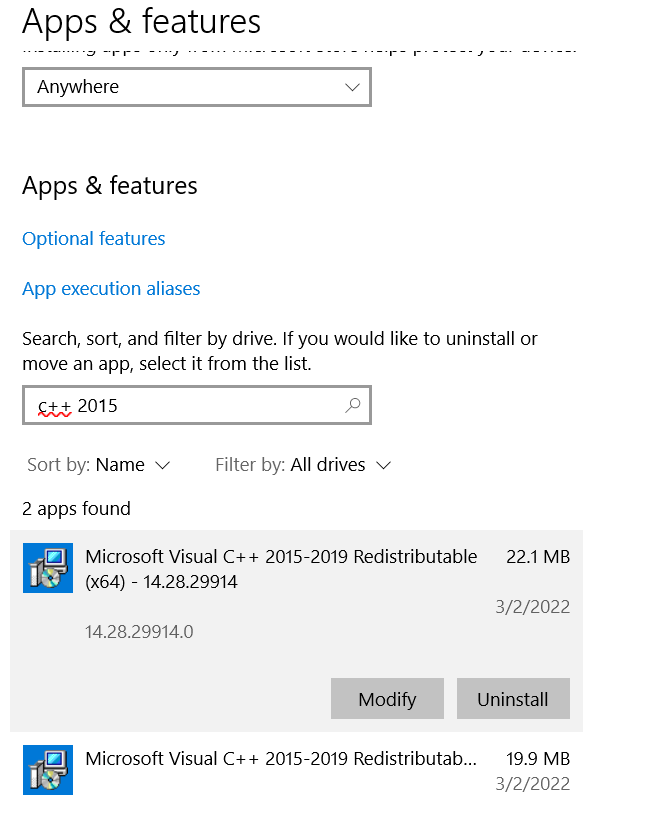Click the installer icon of the x64 Redistributable
651x821 pixels.
[x=48, y=568]
